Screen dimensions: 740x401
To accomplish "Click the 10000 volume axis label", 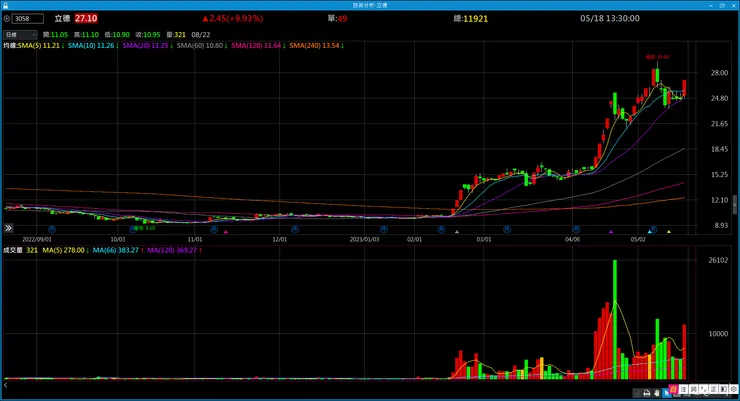I will click(718, 334).
